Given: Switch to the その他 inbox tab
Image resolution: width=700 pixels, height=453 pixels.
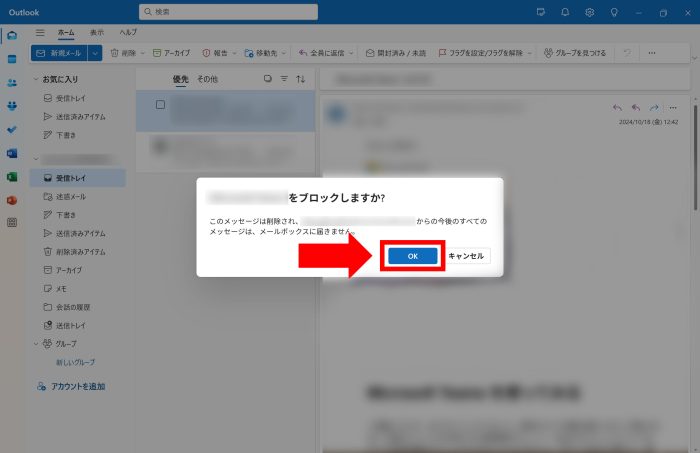Looking at the screenshot, I should click(x=207, y=79).
